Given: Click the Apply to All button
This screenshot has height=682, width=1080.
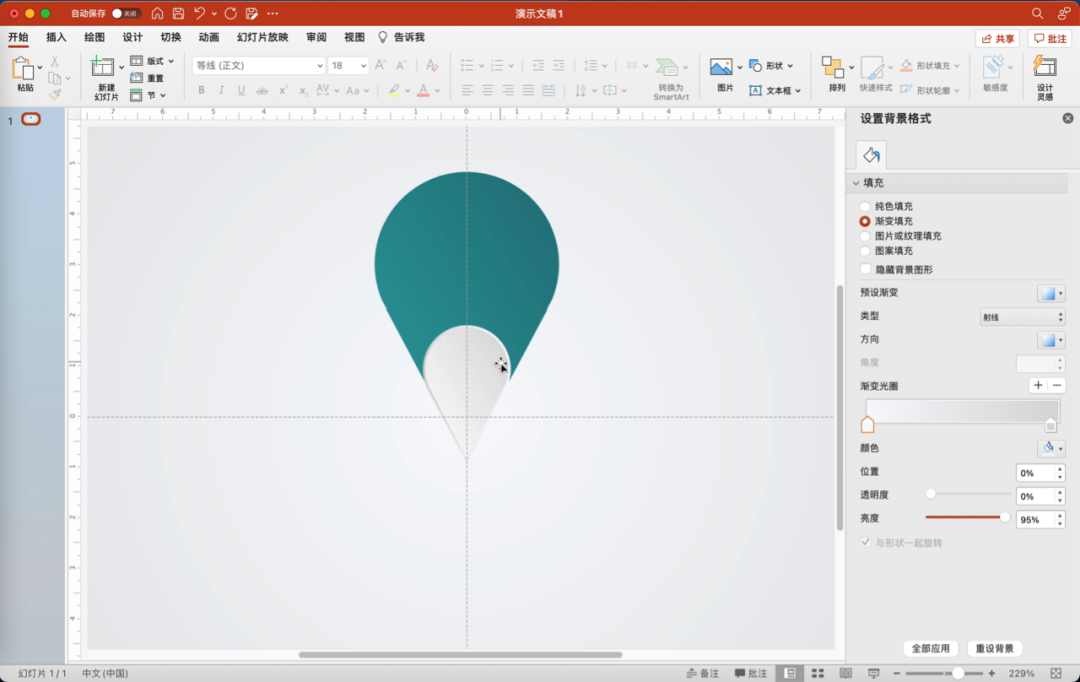Looking at the screenshot, I should 931,648.
